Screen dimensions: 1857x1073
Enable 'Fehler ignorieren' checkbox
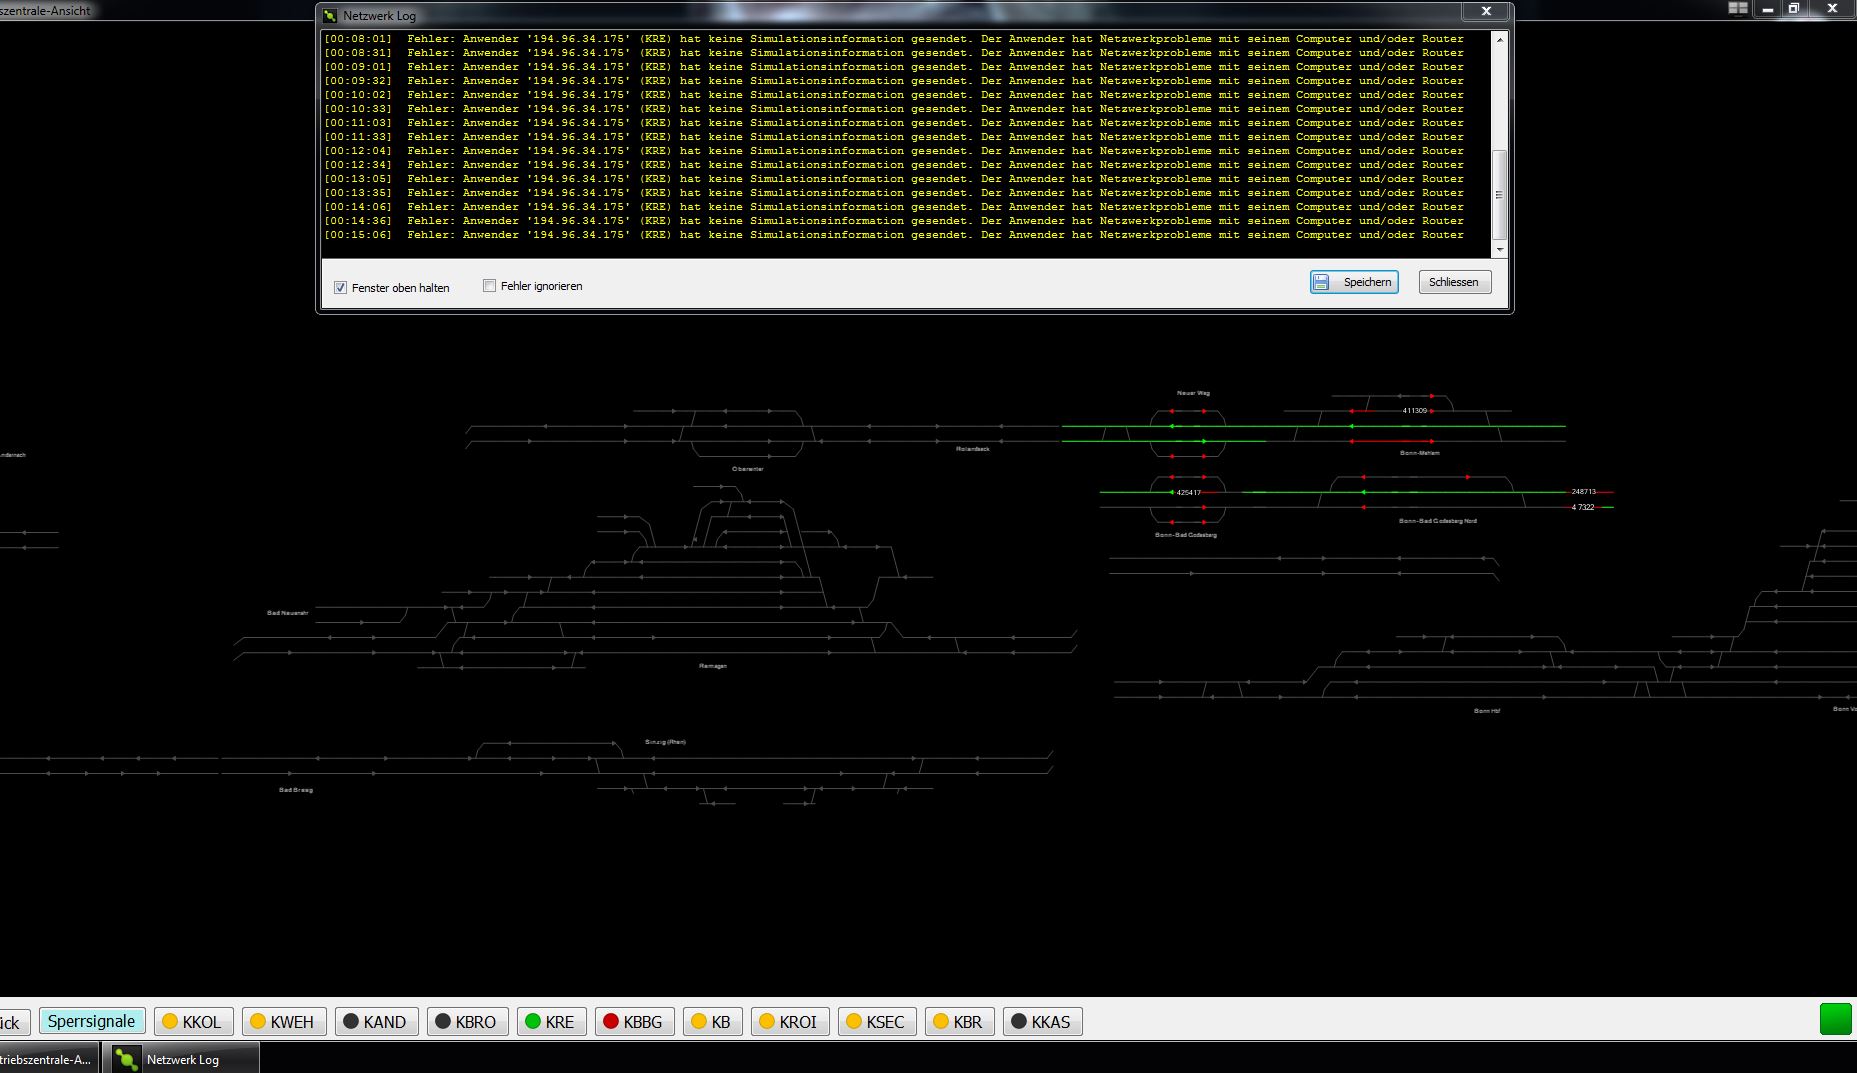point(490,286)
